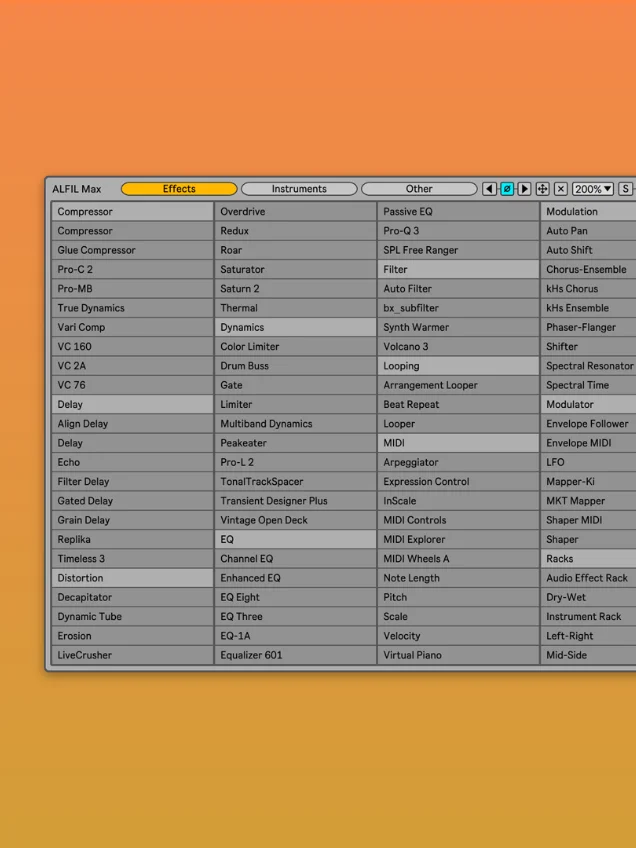Pick True Dynamics effect
The image size is (636, 848).
[x=132, y=308]
